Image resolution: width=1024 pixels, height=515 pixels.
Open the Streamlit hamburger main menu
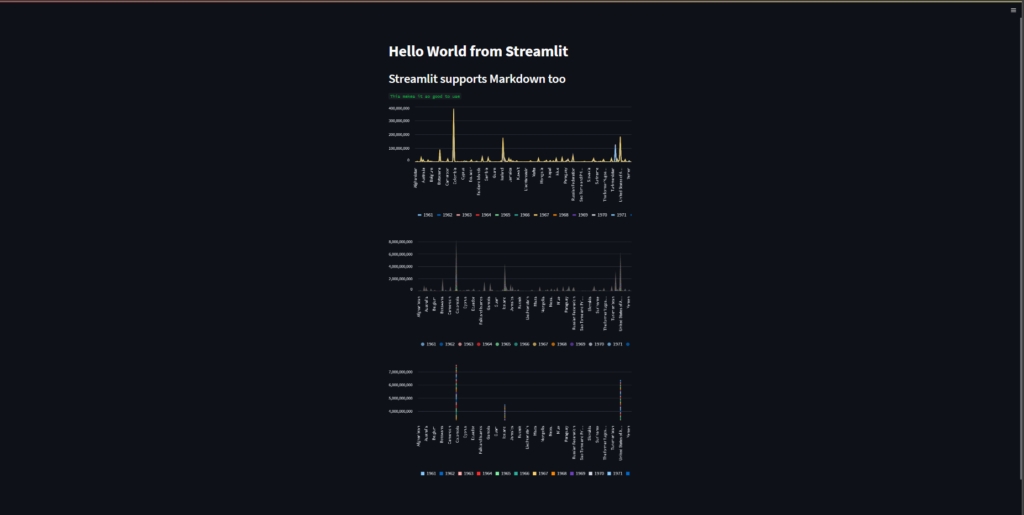coord(1014,10)
